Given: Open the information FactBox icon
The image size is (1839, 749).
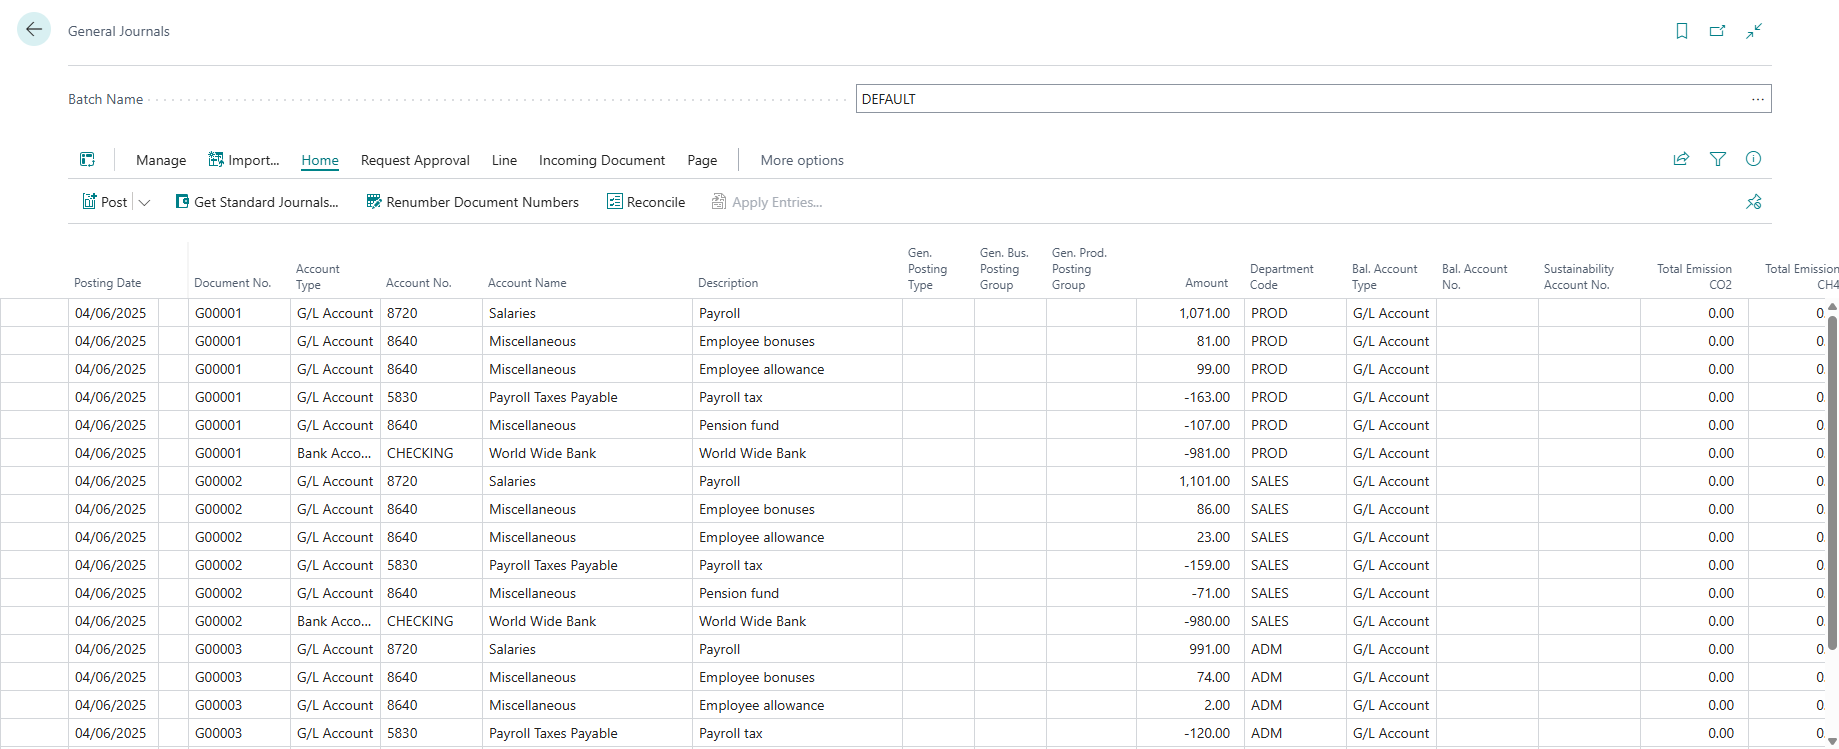Looking at the screenshot, I should 1754,159.
